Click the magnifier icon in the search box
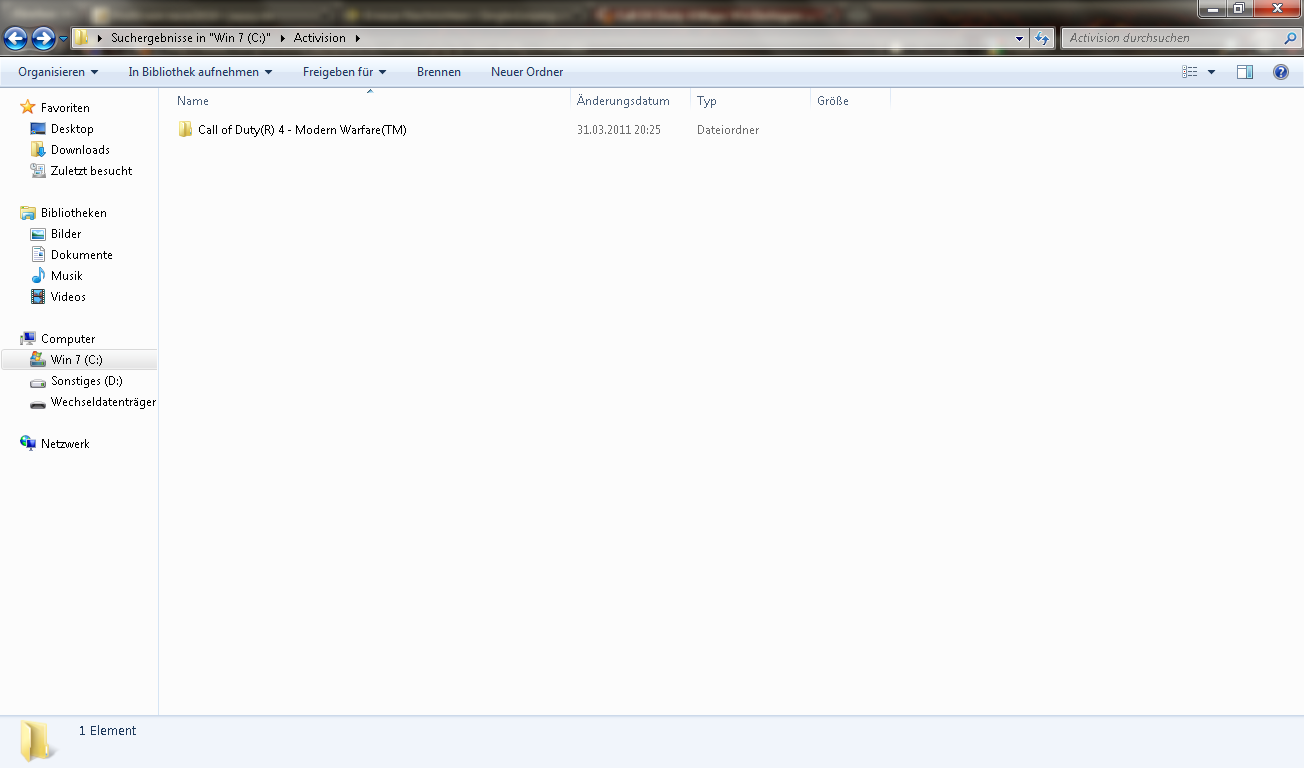The height and width of the screenshot is (768, 1304). (x=1290, y=38)
